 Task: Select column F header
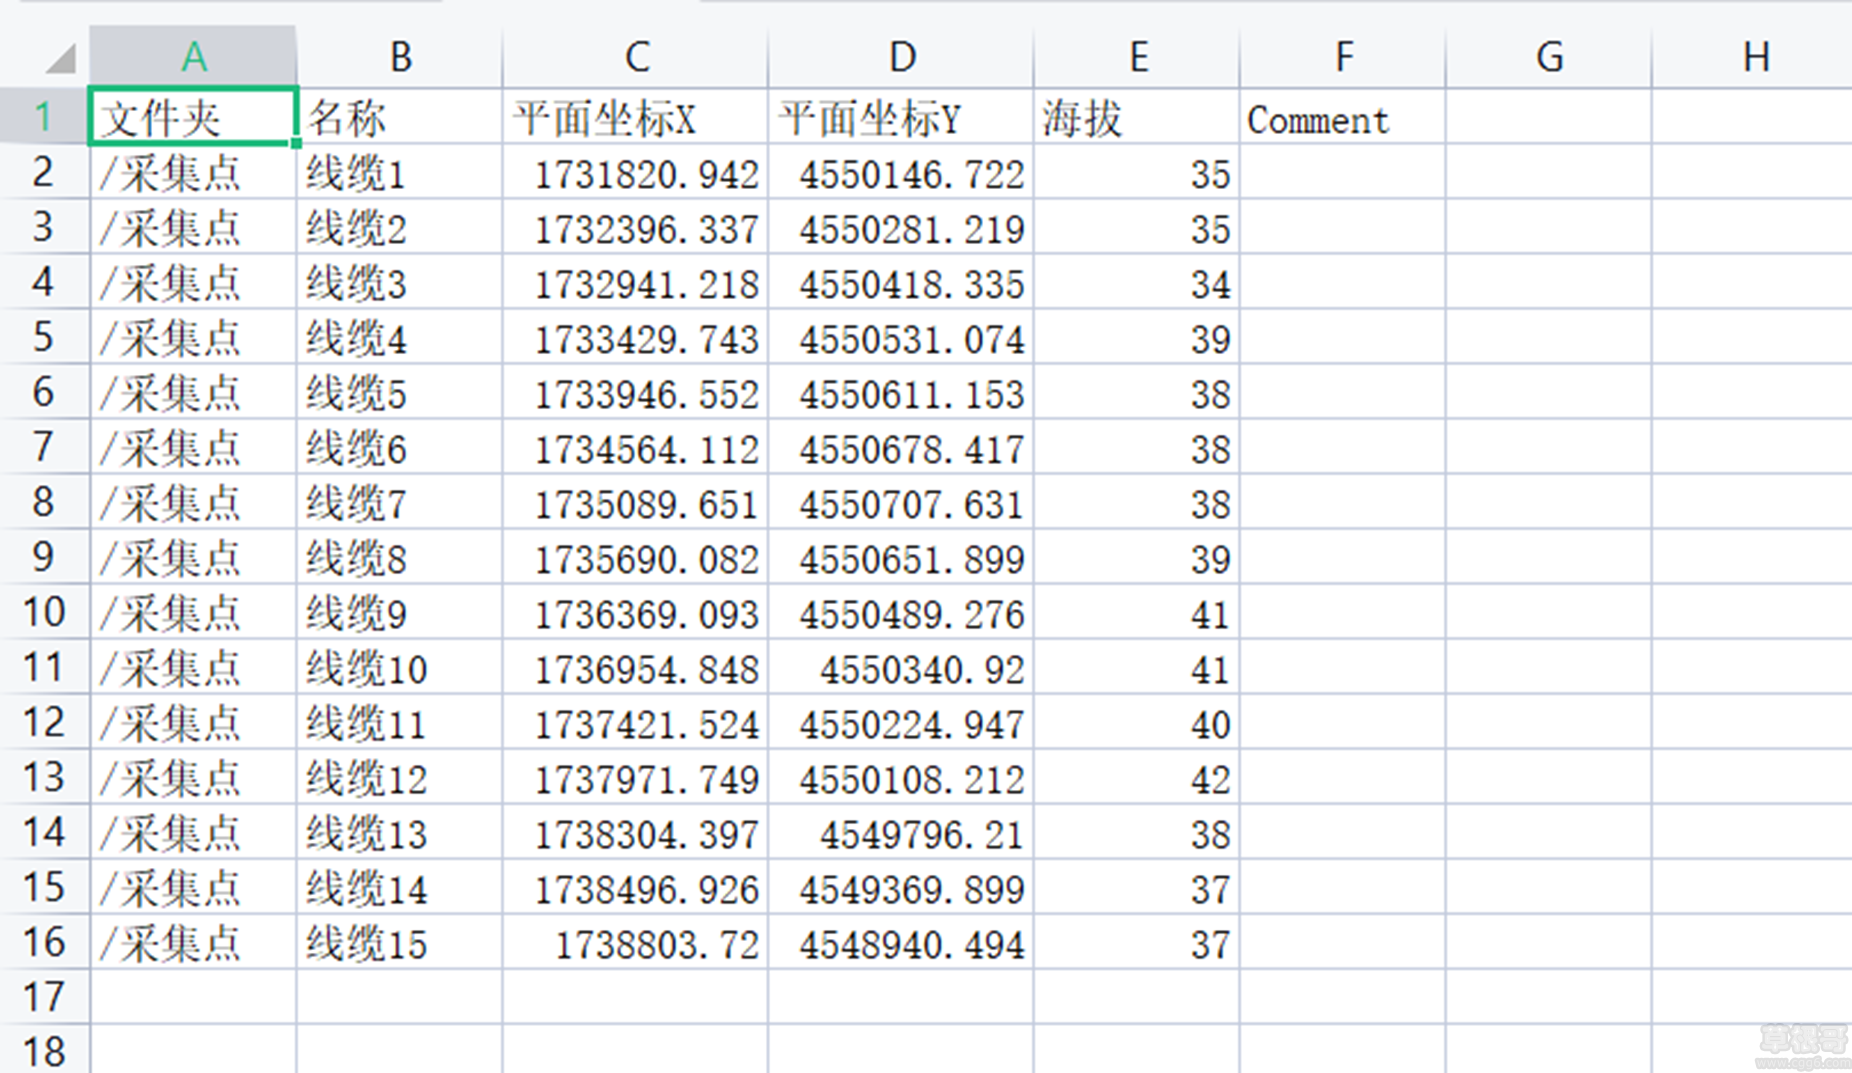coord(1343,57)
